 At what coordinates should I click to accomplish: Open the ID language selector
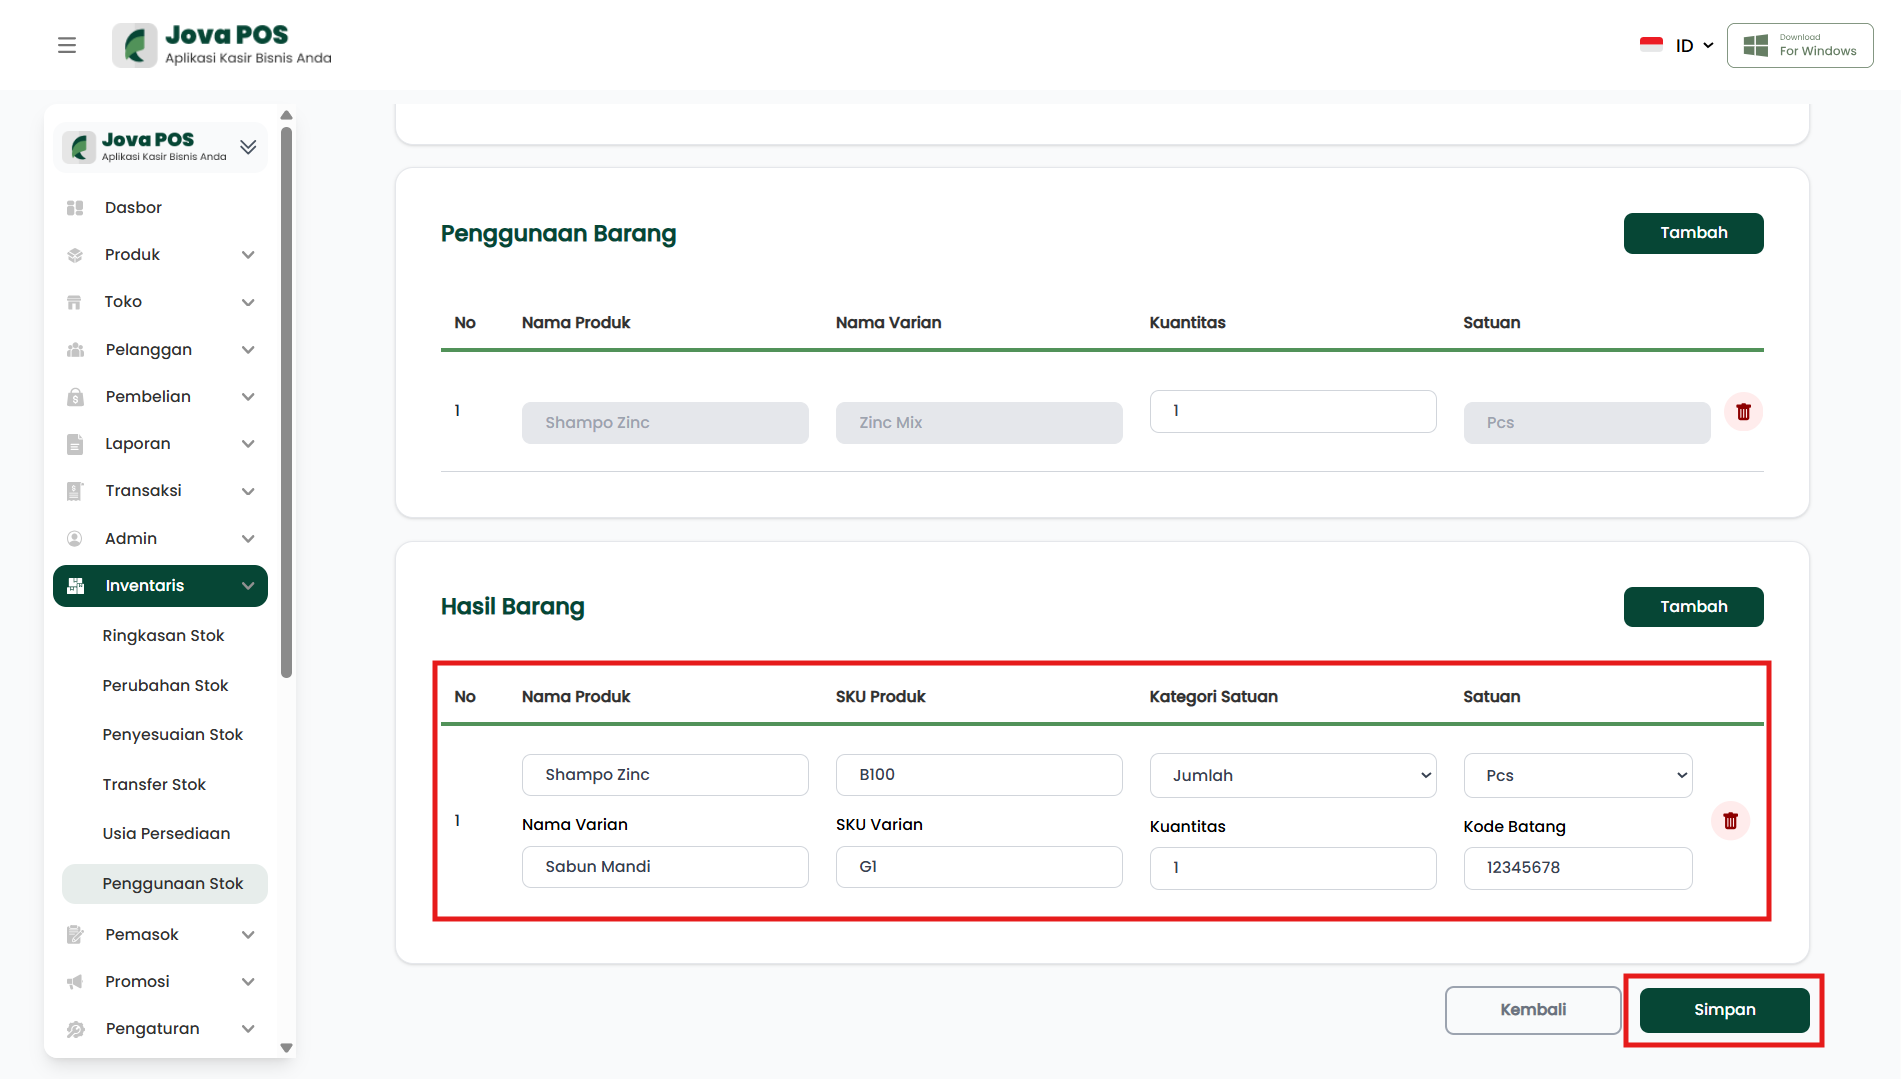[x=1677, y=45]
